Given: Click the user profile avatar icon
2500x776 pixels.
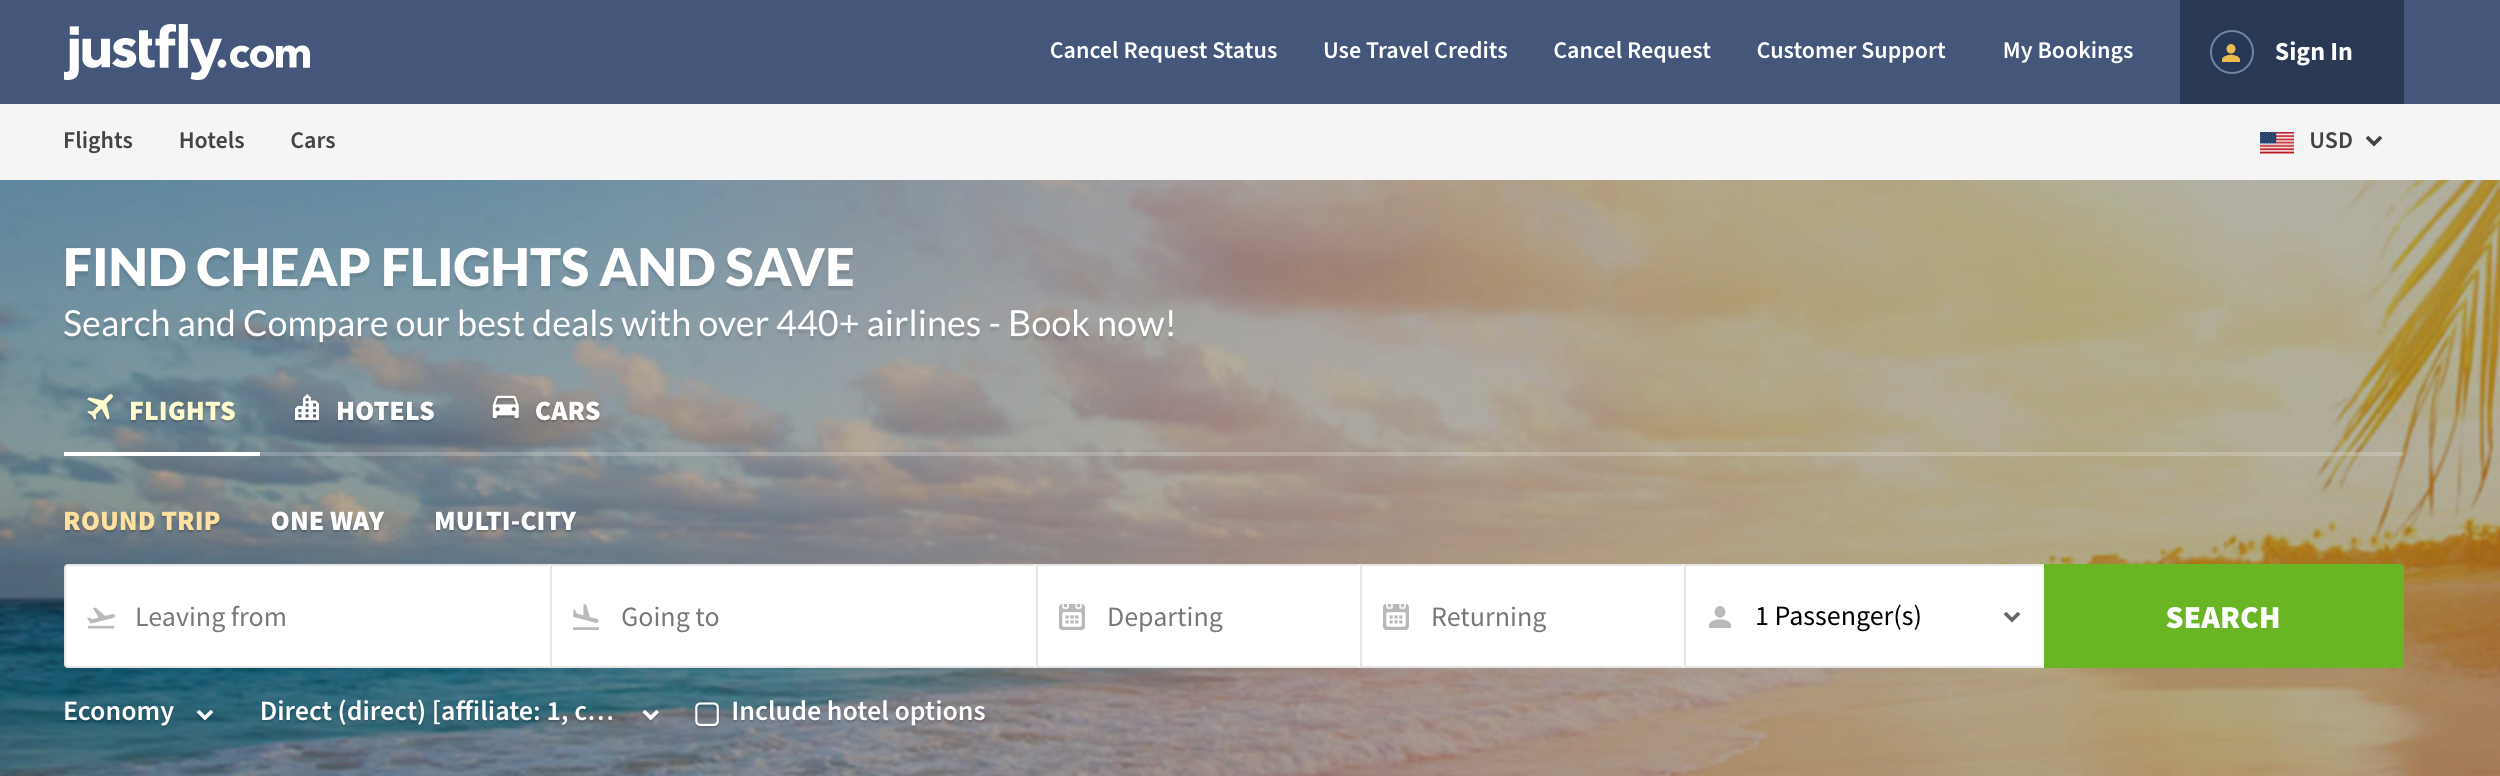Looking at the screenshot, I should click(2230, 52).
